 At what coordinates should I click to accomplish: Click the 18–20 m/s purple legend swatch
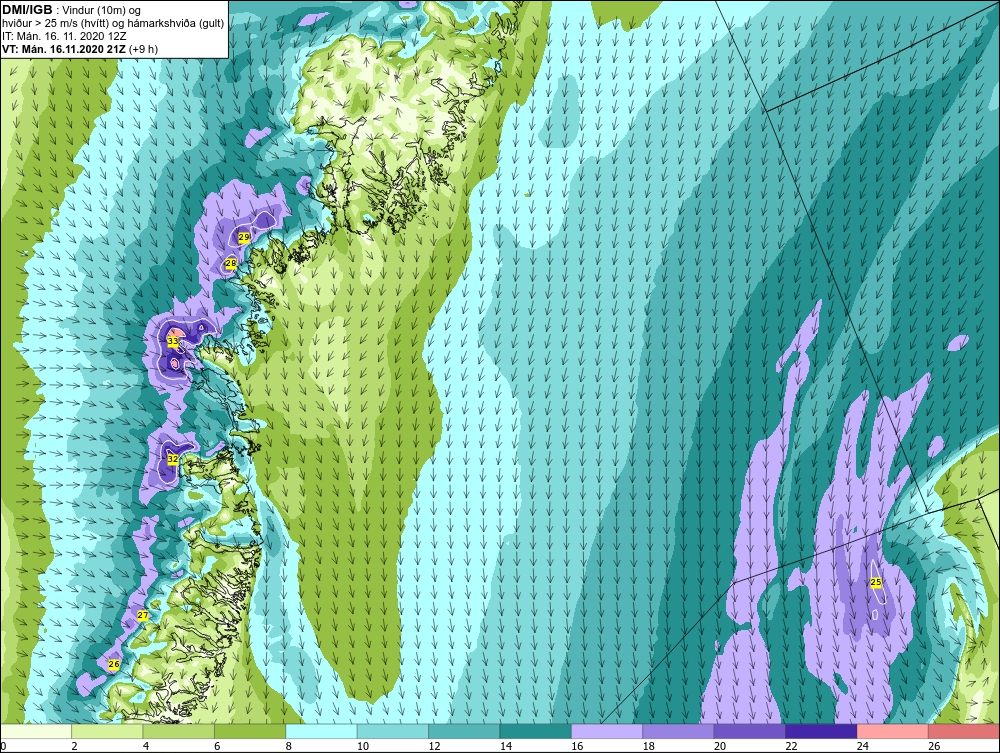(679, 731)
